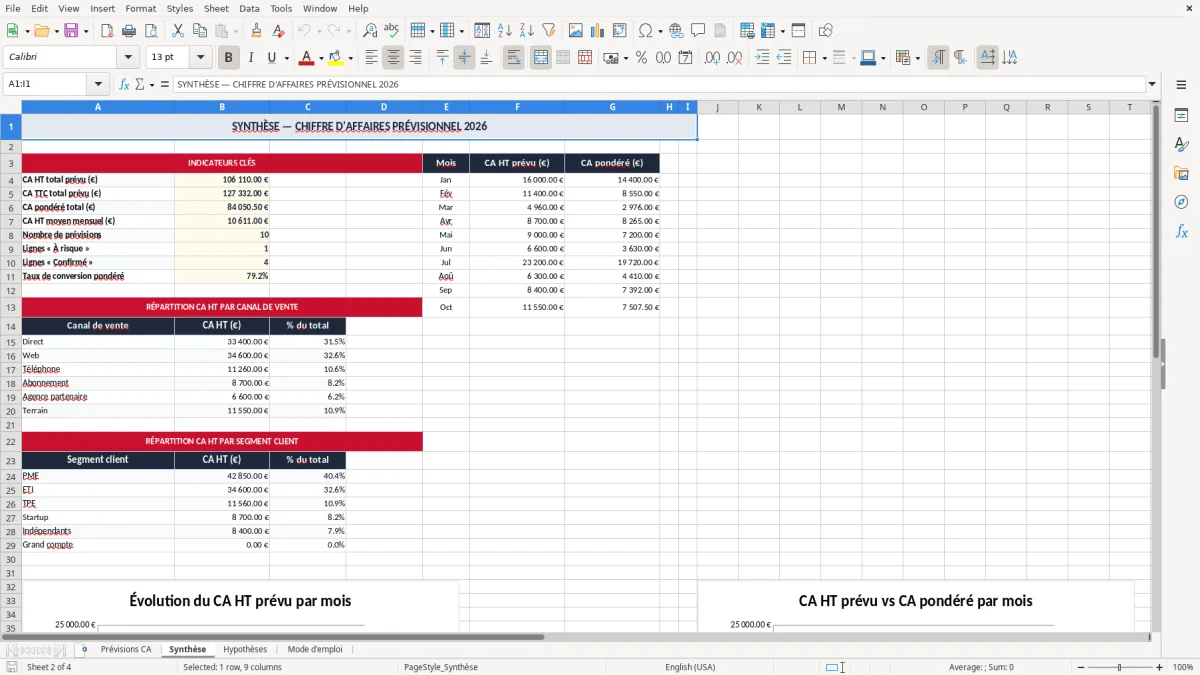Toggle Align Right
The width and height of the screenshot is (1200, 675).
click(416, 58)
